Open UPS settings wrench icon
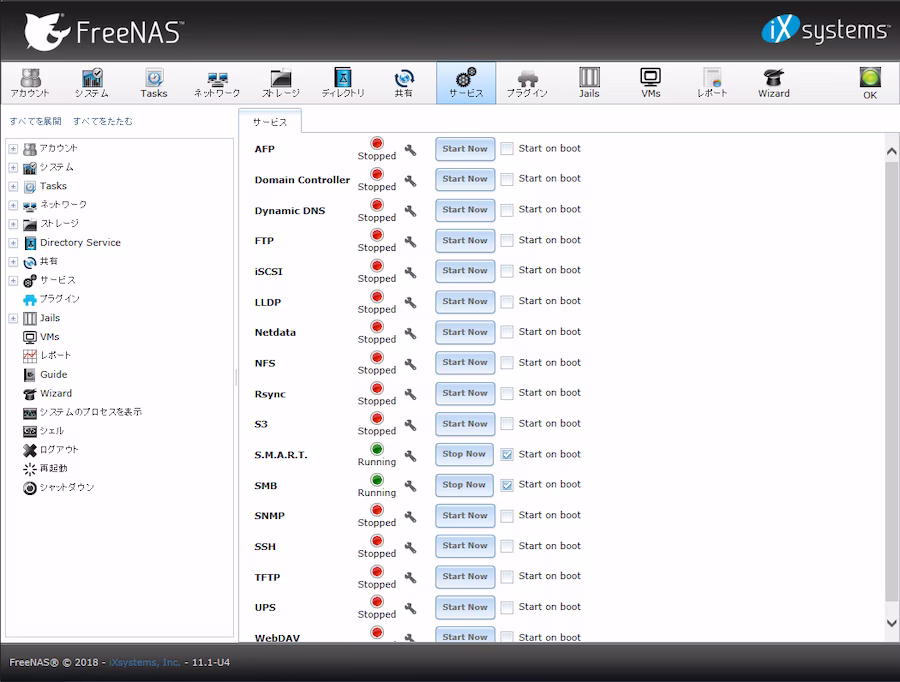This screenshot has height=682, width=900. (410, 609)
